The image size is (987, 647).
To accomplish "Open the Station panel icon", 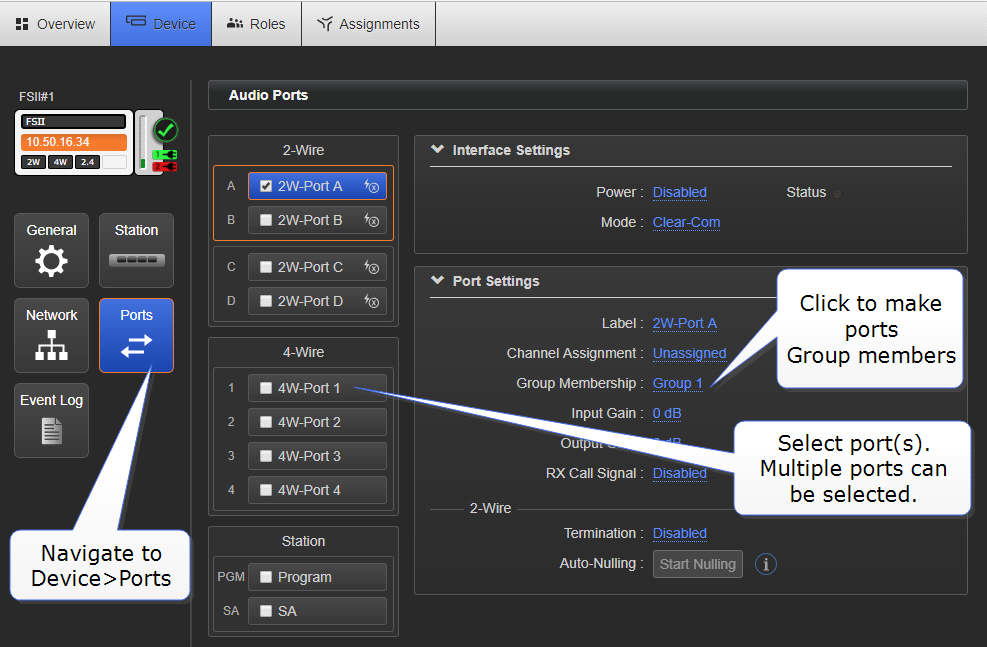I will pos(136,260).
